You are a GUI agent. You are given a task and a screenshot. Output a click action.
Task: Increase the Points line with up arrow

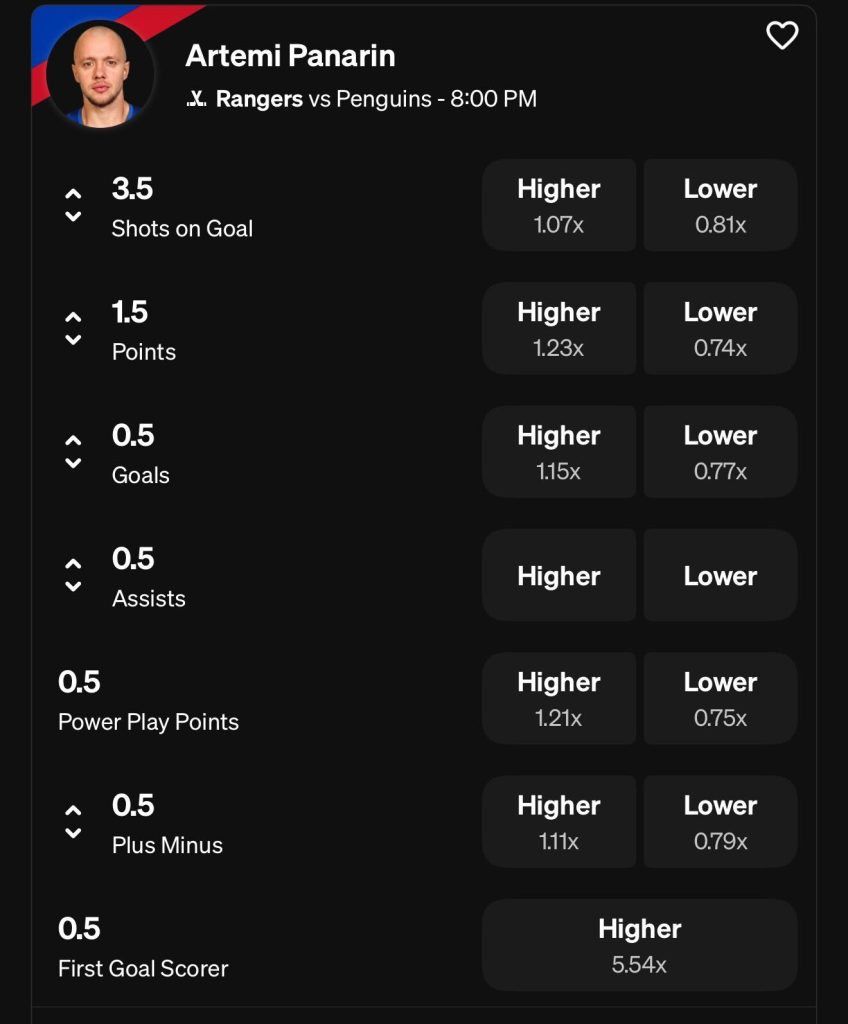click(x=73, y=317)
